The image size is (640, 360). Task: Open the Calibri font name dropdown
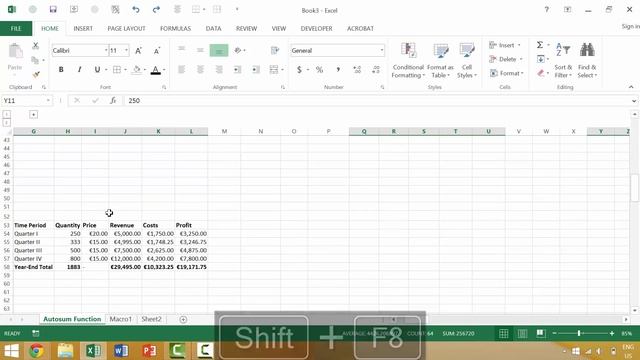pyautogui.click(x=106, y=50)
